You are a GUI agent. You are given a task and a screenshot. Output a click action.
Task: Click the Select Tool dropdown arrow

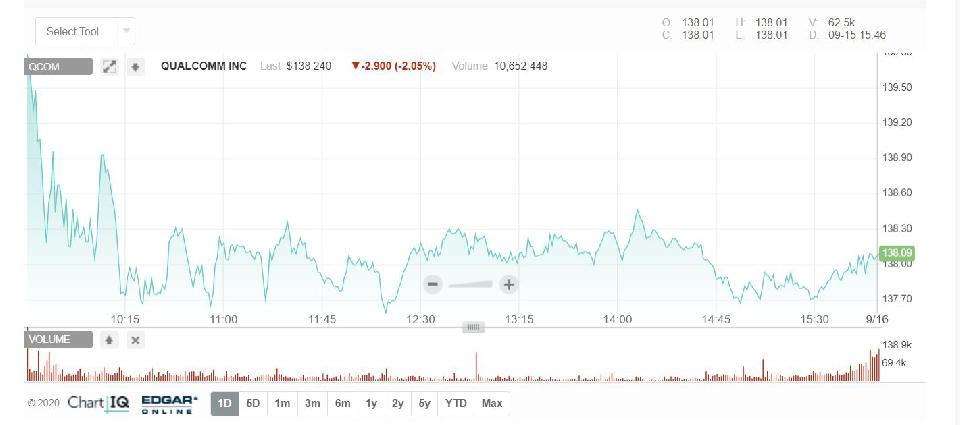126,31
